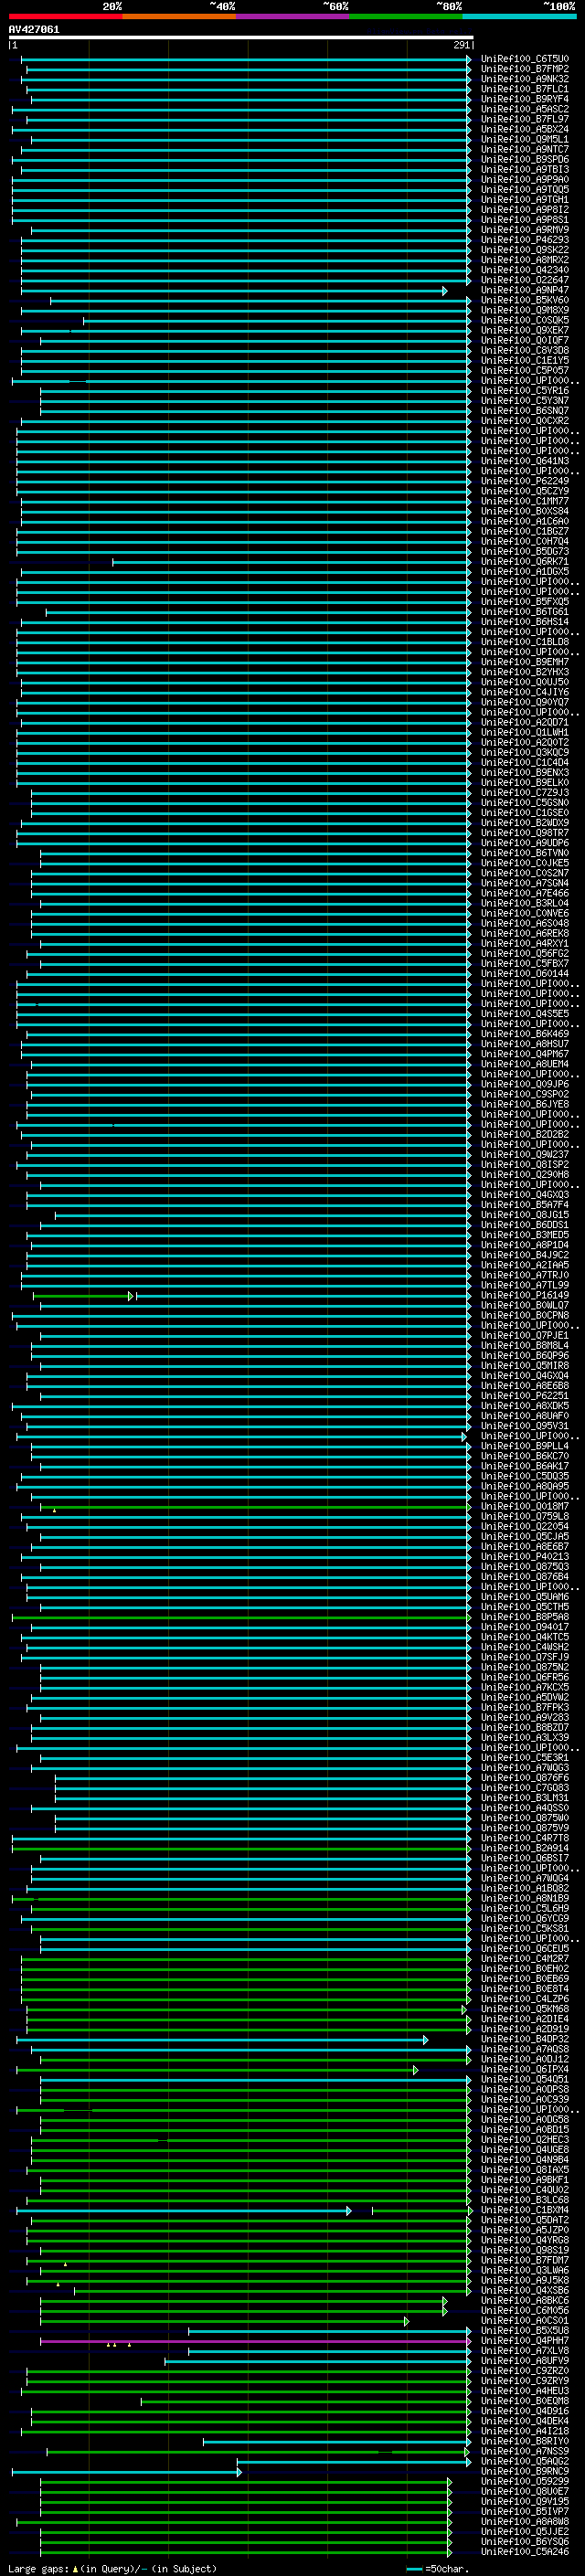Click the cyan alignment bar for UniRef100_B8RIY0
The image size is (585, 2576).
tap(337, 2442)
